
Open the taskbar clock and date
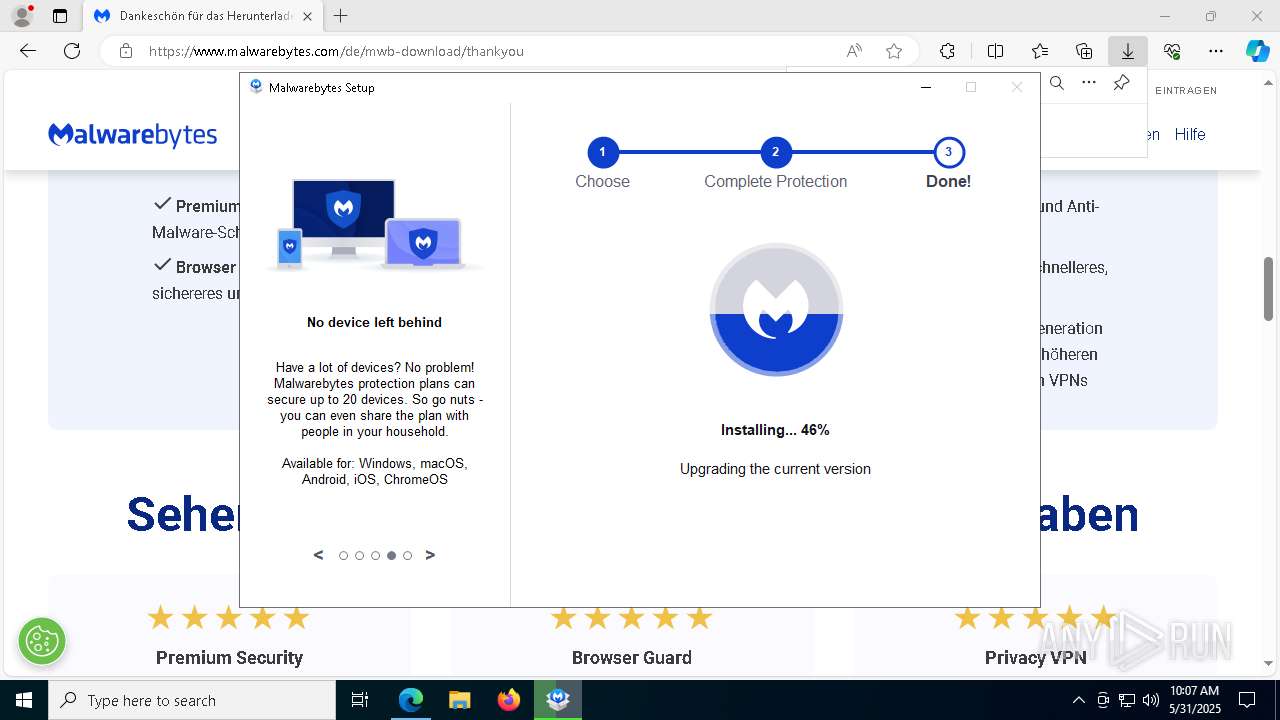tap(1194, 700)
